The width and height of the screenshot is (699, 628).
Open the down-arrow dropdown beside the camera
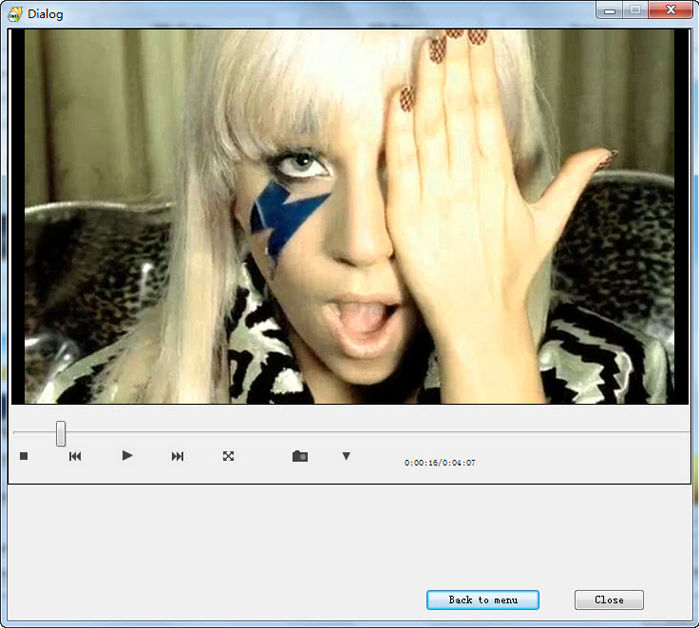[x=346, y=456]
